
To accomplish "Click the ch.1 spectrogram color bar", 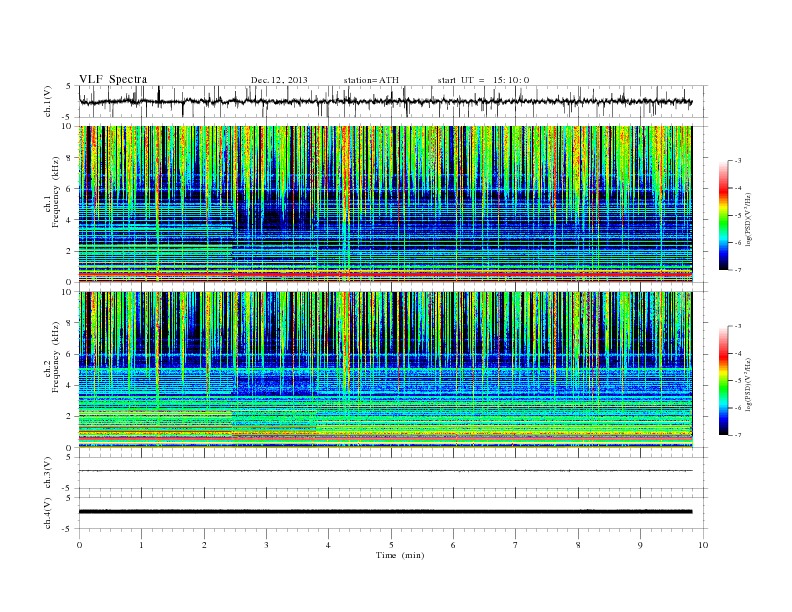I will [x=724, y=215].
